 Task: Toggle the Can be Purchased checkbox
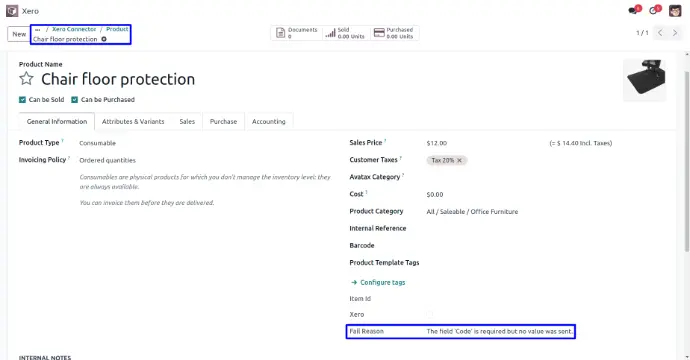(x=74, y=99)
